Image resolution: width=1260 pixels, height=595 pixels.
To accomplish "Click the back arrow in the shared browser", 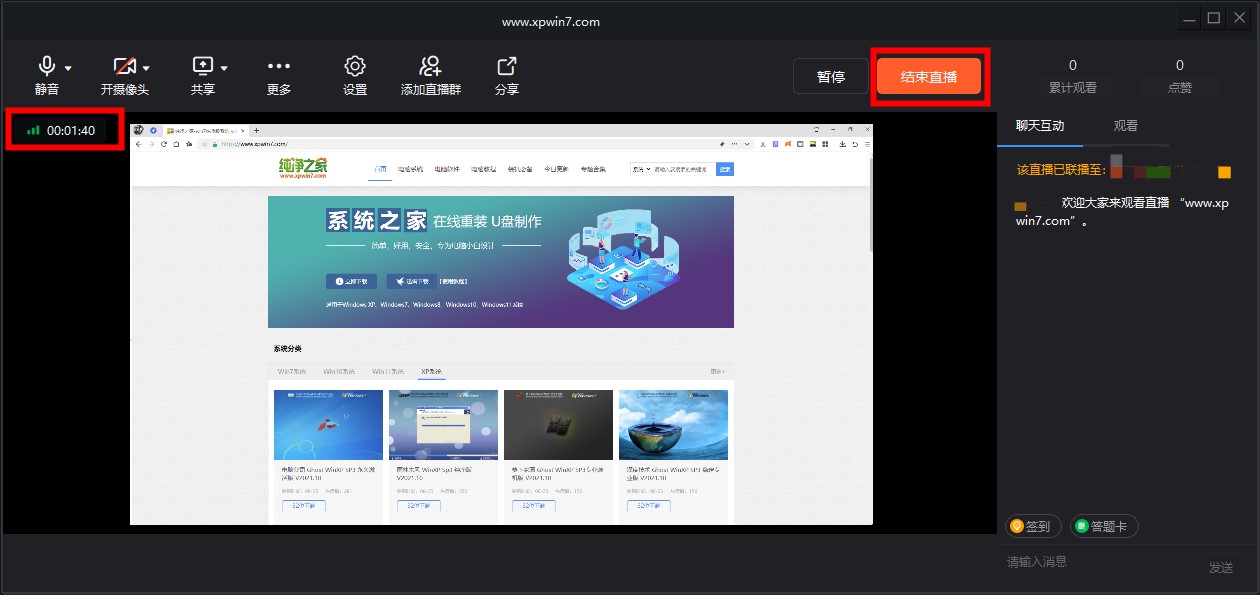I will coord(139,144).
